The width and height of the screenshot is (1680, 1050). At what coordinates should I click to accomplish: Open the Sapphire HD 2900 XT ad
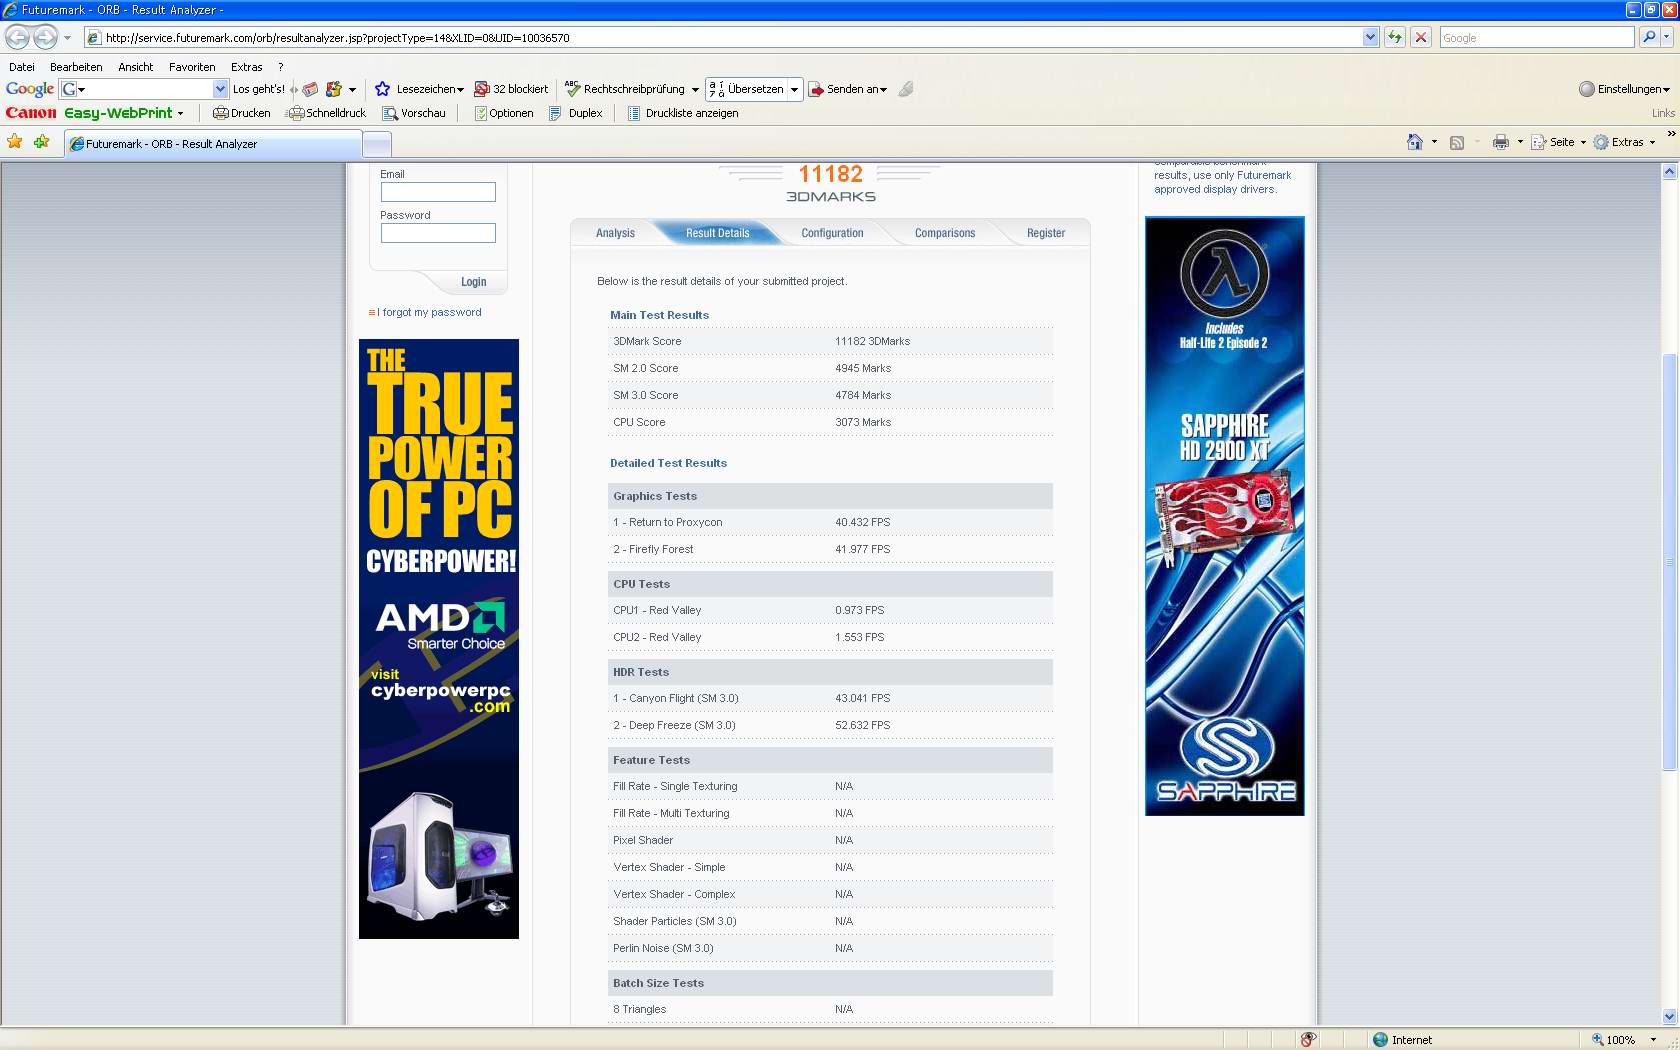point(1224,516)
